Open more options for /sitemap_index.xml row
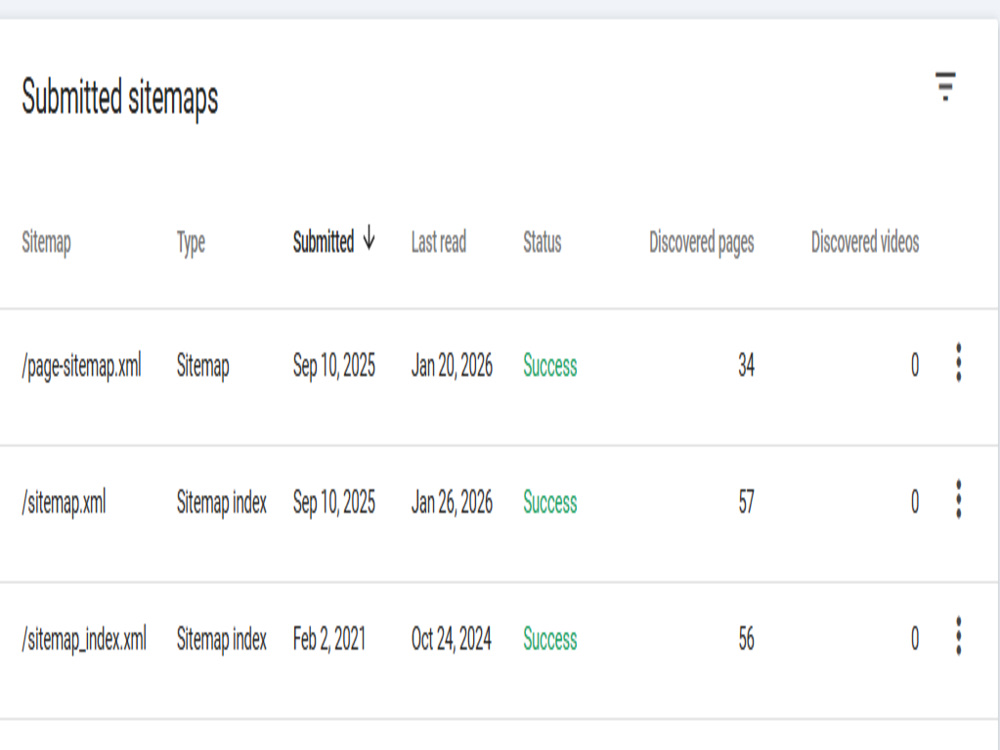The width and height of the screenshot is (1000, 750). point(959,636)
